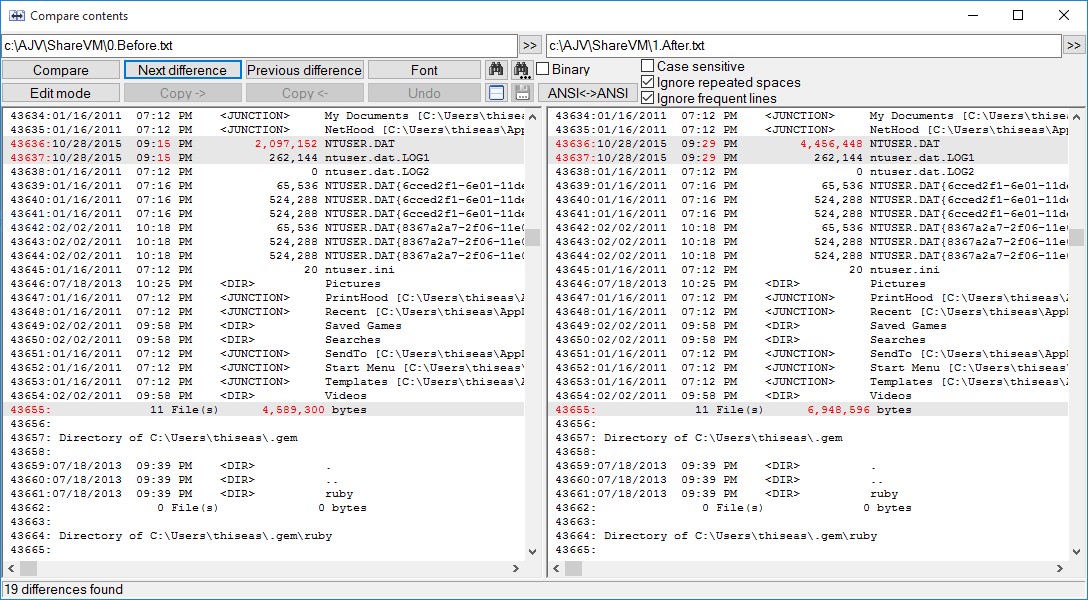Enable the Binary checkbox
Viewport: 1088px width, 600px height.
tap(543, 70)
